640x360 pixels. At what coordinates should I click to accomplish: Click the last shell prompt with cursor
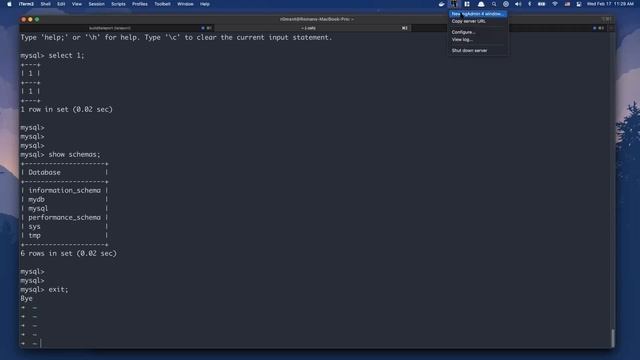click(31, 343)
